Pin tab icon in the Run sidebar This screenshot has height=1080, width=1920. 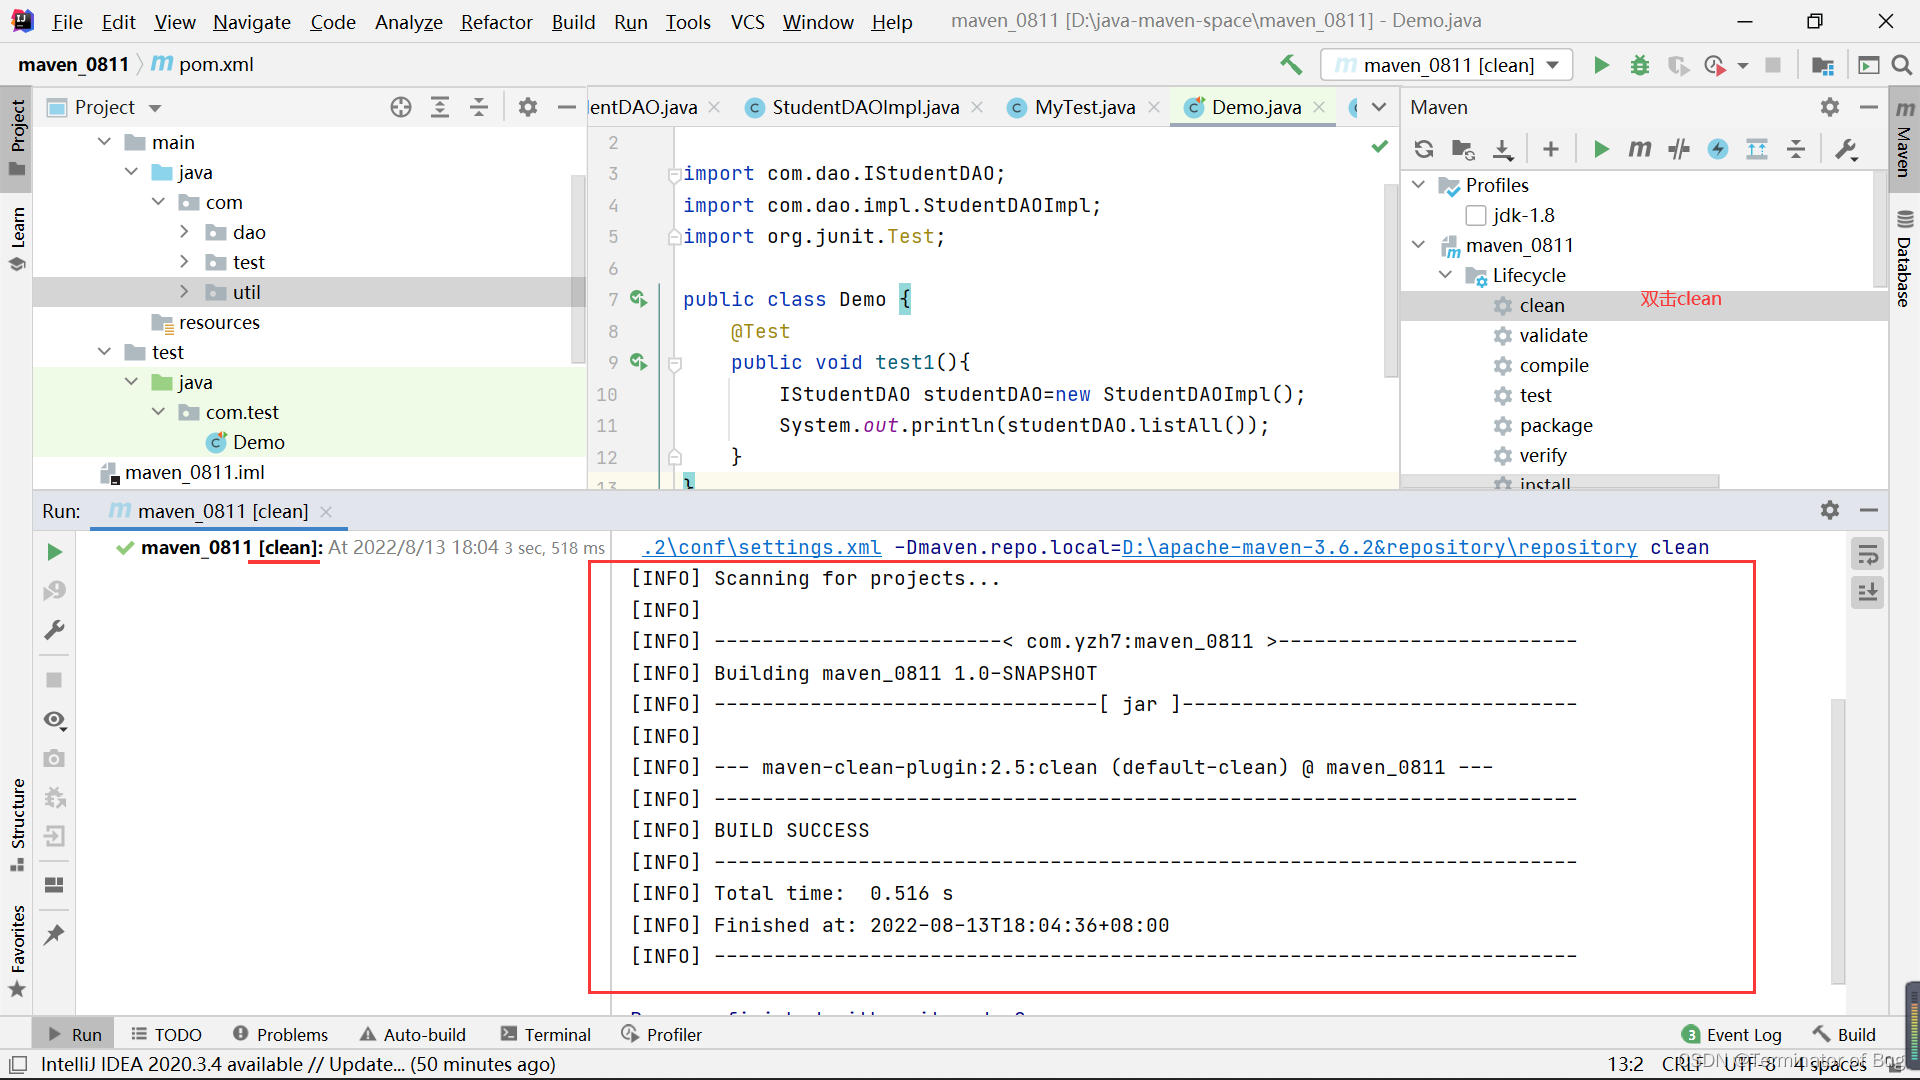55,935
